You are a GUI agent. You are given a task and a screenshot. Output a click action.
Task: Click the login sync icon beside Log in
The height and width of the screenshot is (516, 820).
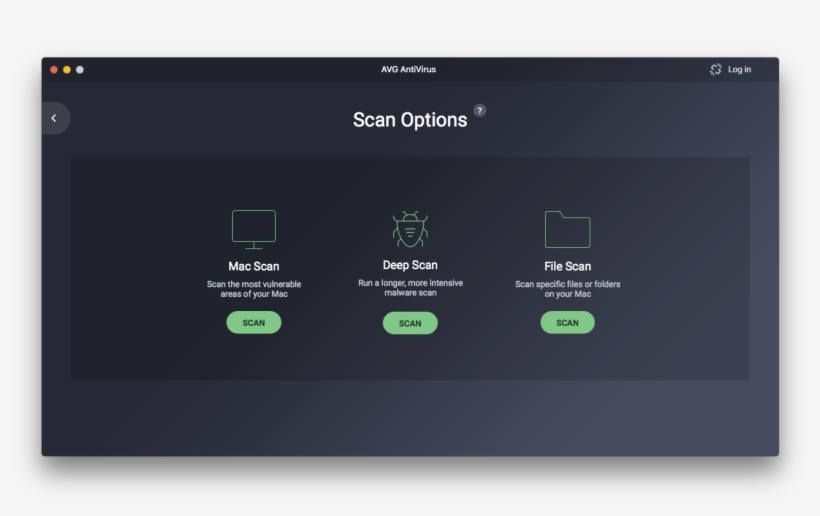coord(715,70)
